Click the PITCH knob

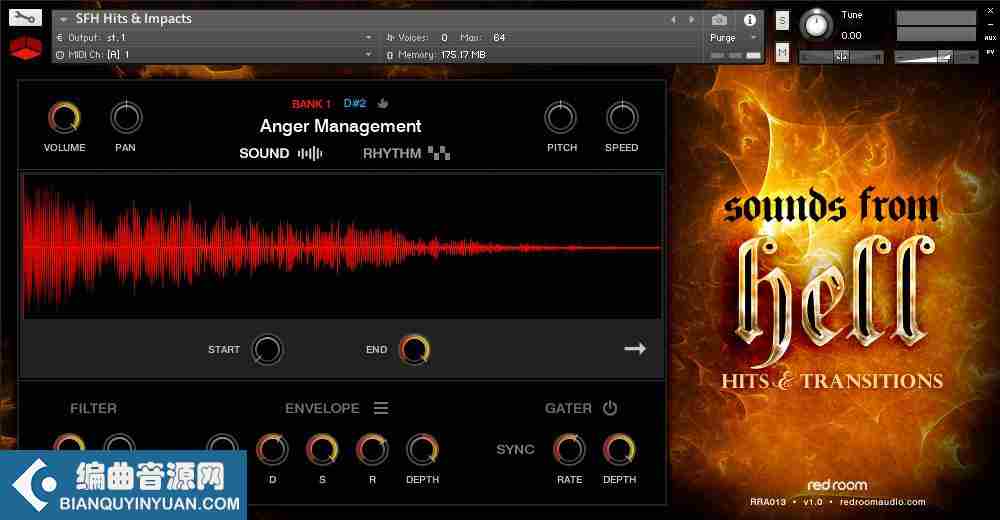(x=561, y=117)
